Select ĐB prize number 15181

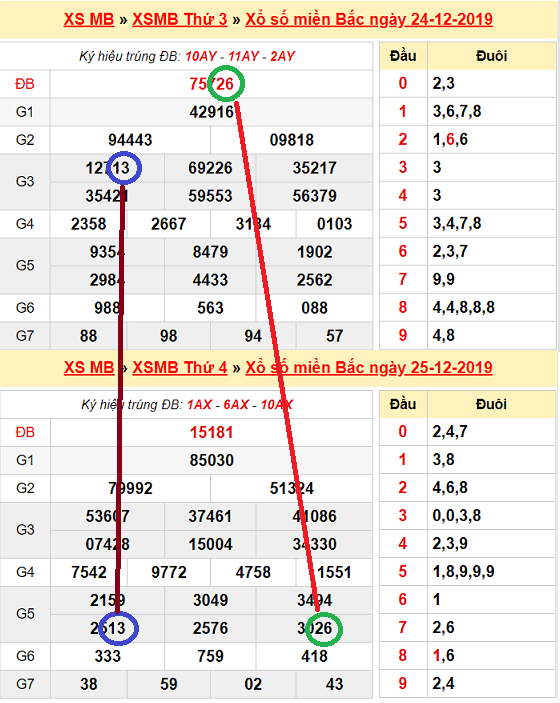(x=212, y=433)
